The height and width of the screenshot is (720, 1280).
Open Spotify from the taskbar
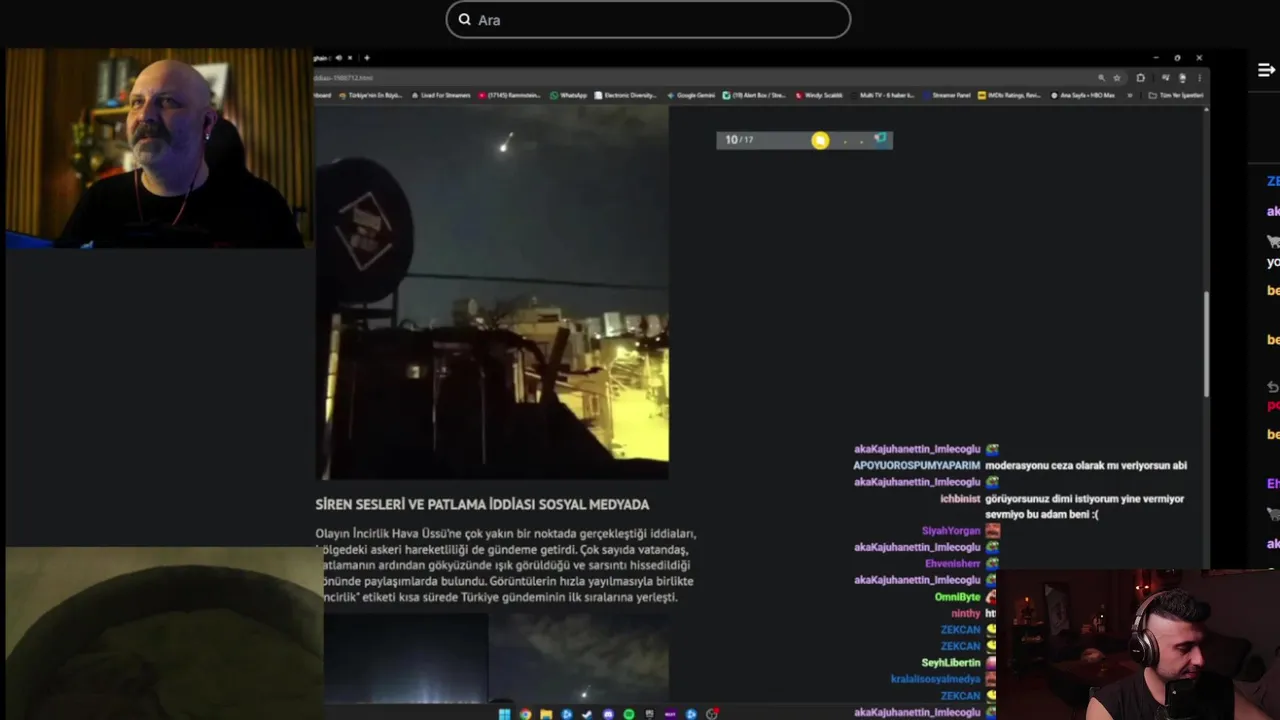(629, 713)
